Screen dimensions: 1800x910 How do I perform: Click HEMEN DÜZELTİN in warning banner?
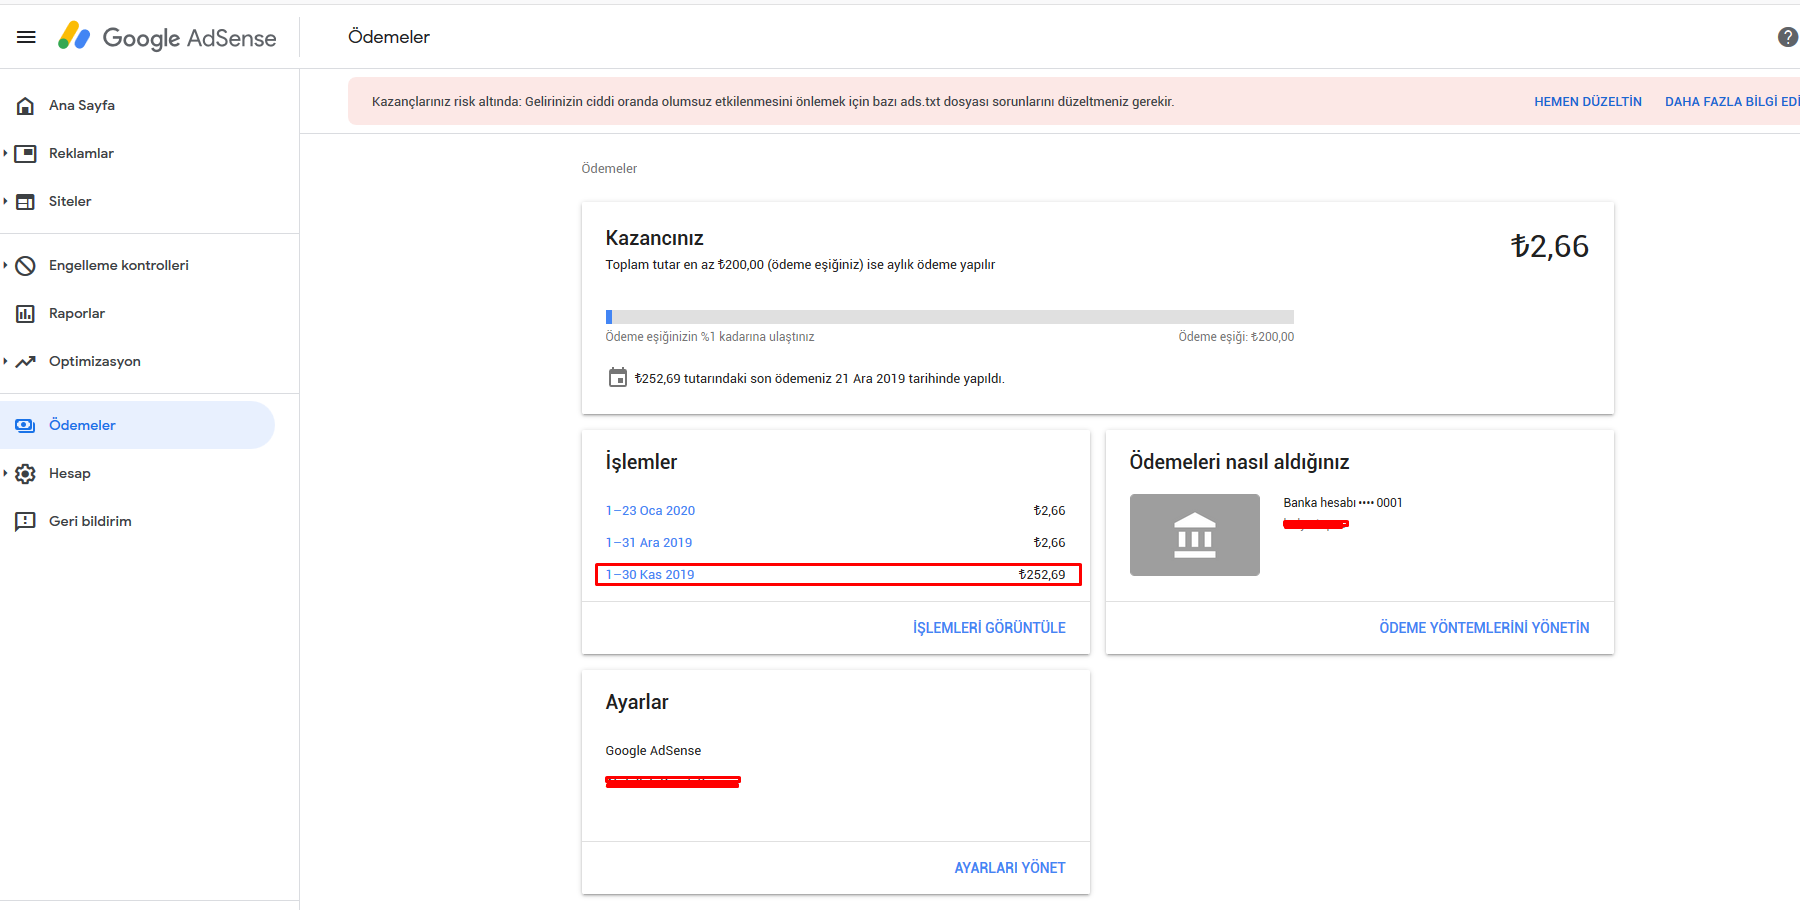tap(1588, 102)
